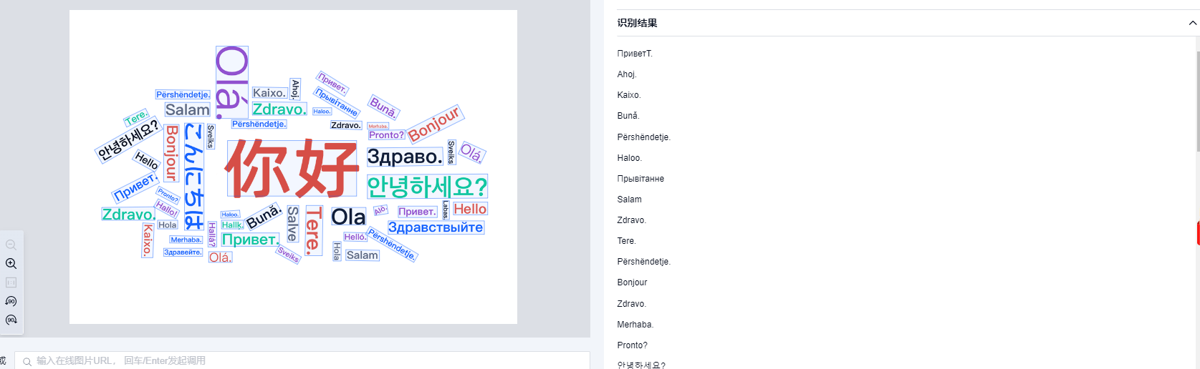Click the zoom in magnifier icon
Image resolution: width=1200 pixels, height=369 pixels.
point(11,264)
